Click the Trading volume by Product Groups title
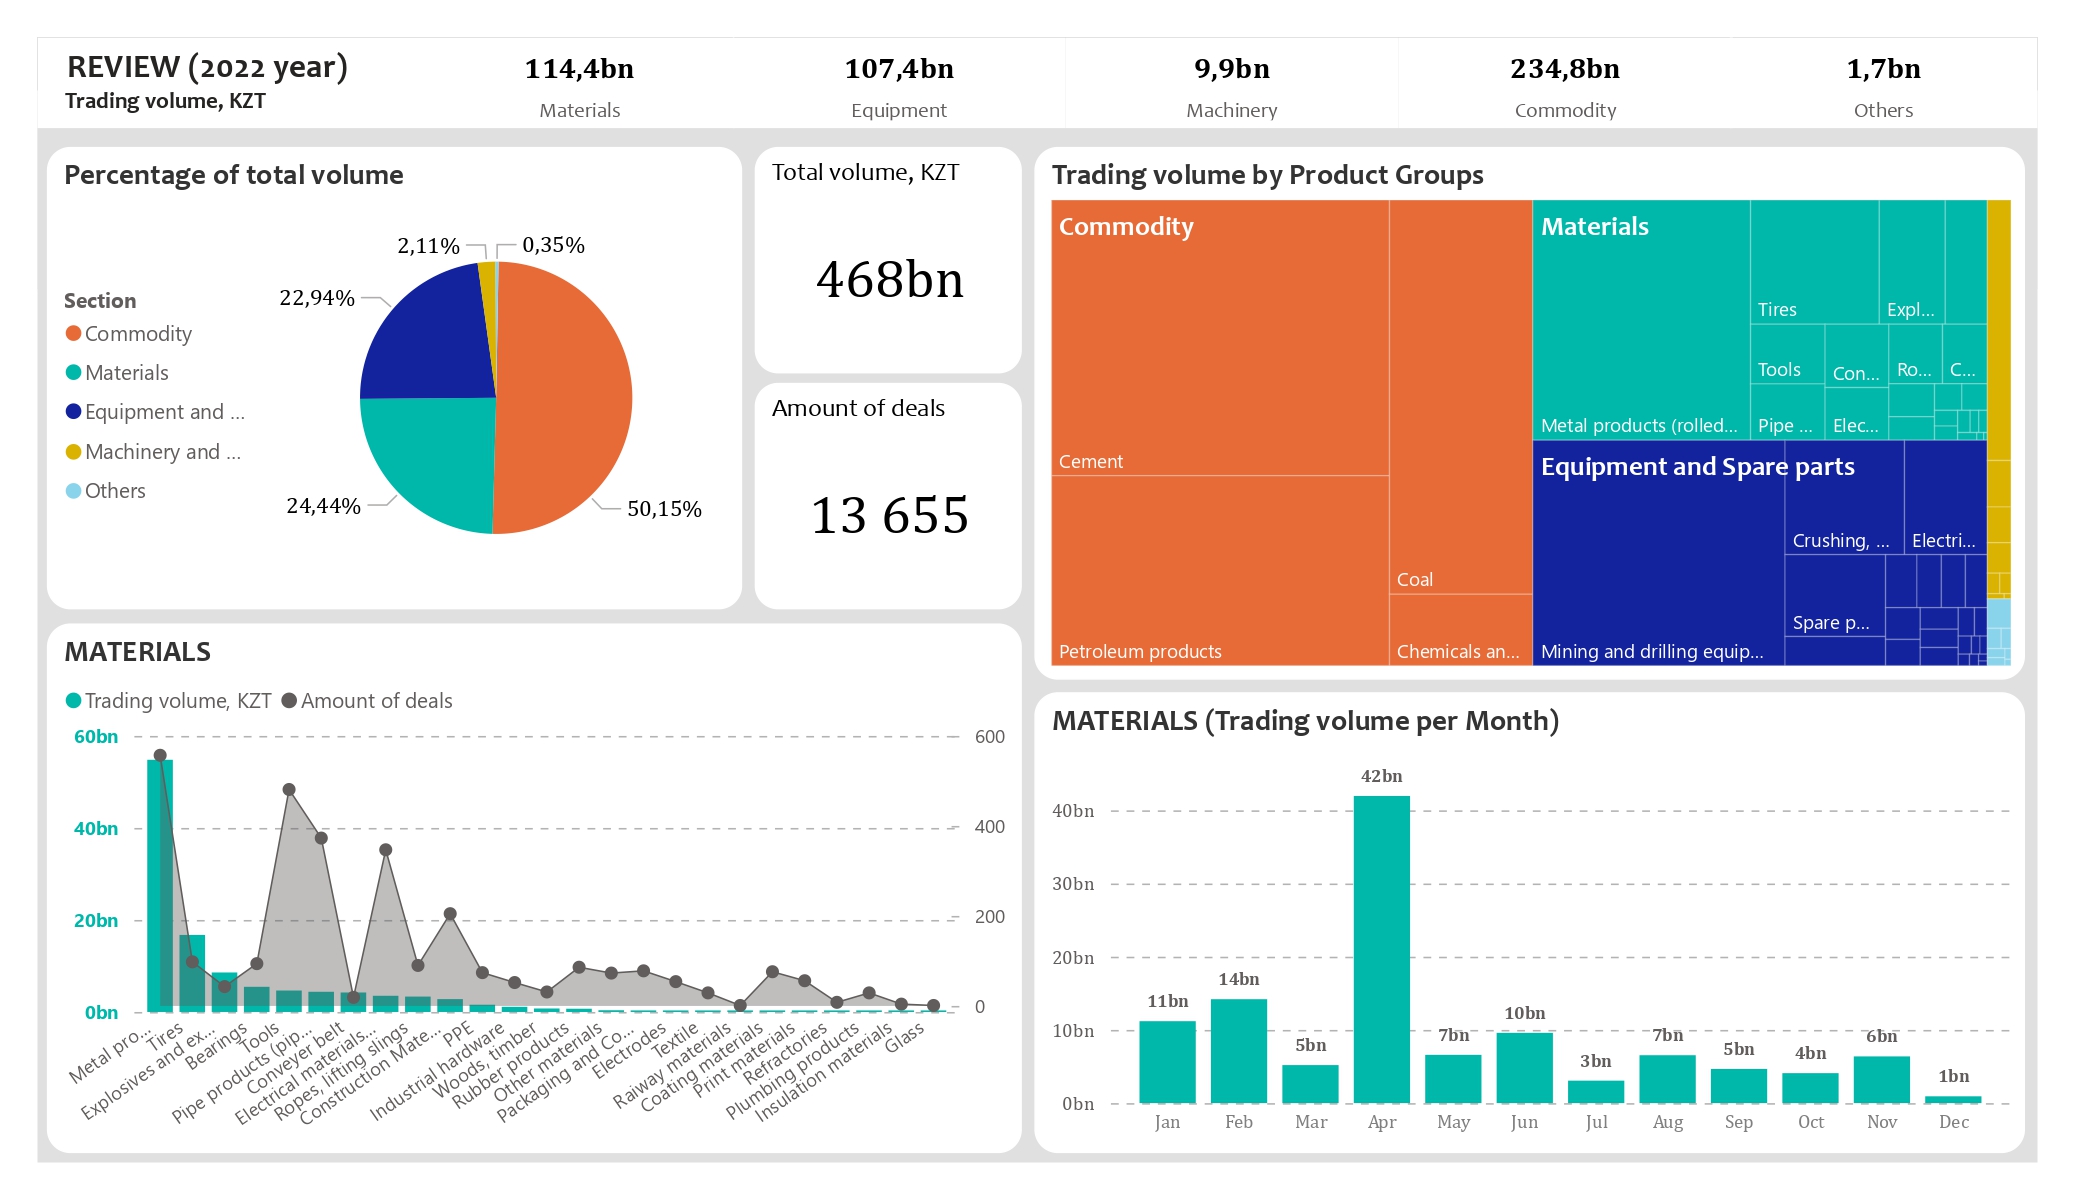The height and width of the screenshot is (1200, 2075). [x=1267, y=174]
